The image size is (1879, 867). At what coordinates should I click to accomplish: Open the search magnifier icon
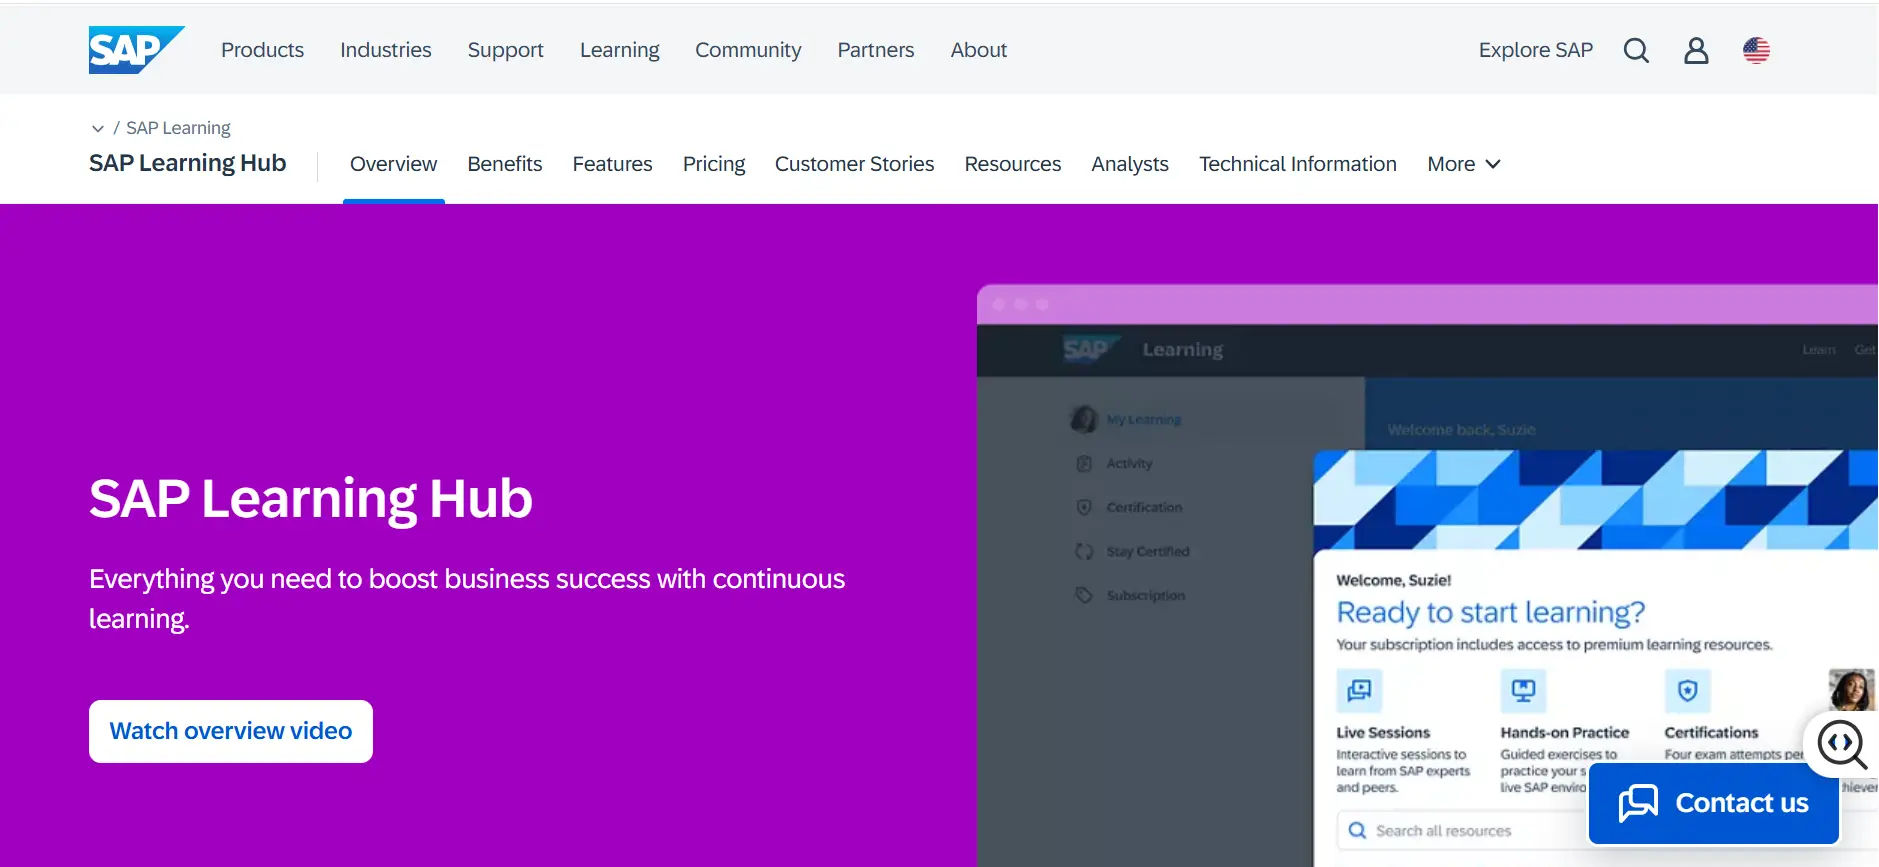pos(1636,50)
